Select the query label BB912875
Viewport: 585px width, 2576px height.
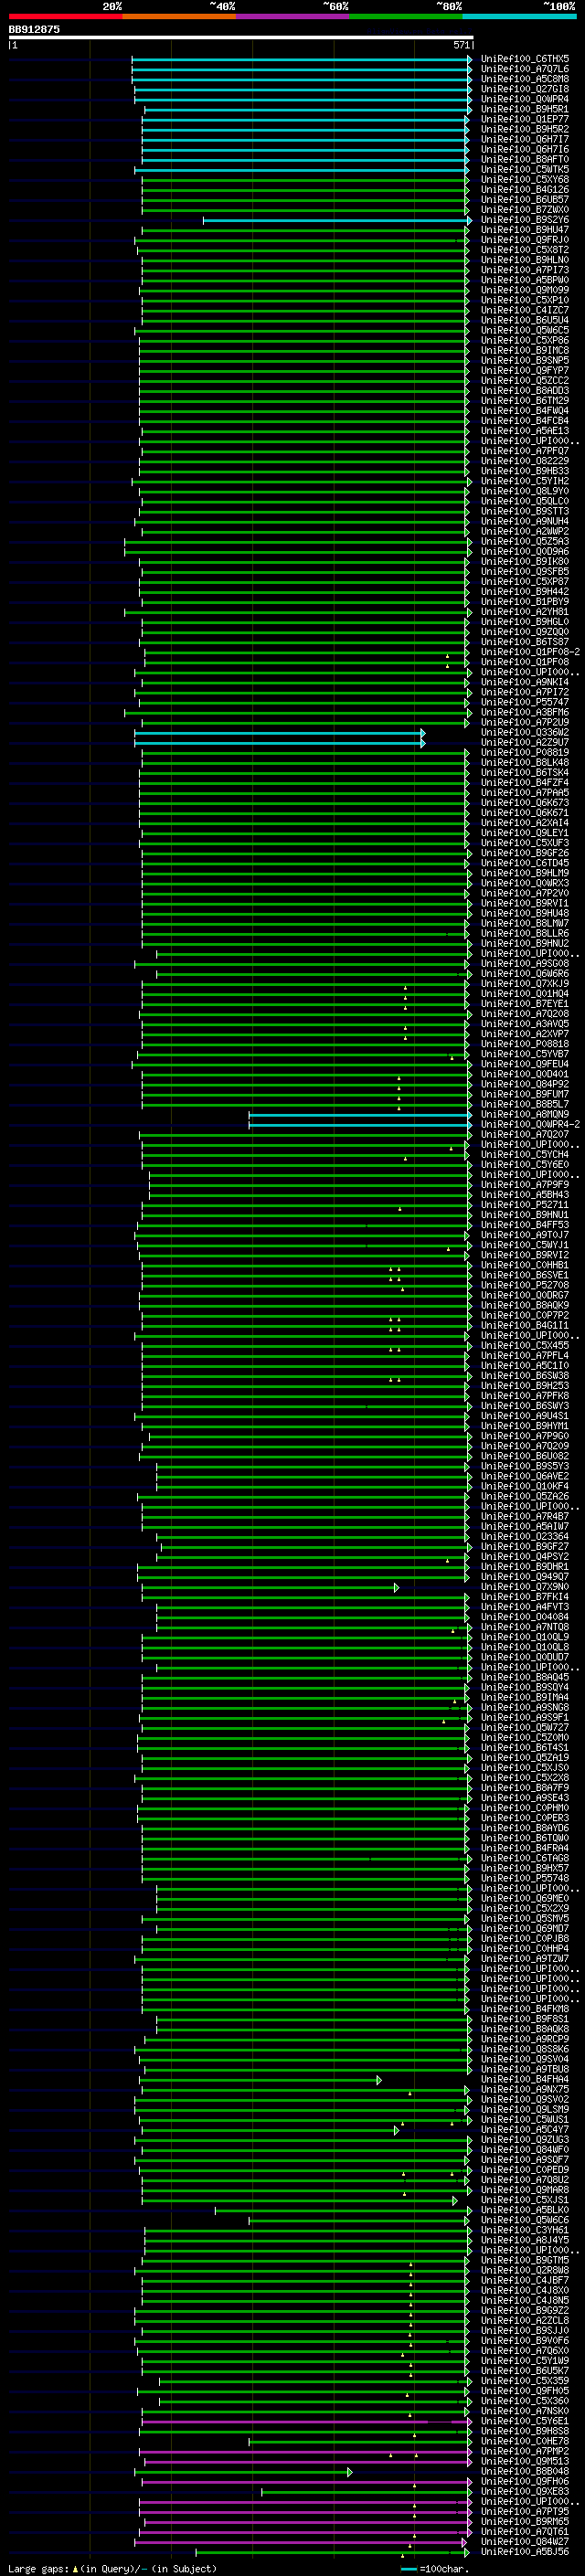34,29
